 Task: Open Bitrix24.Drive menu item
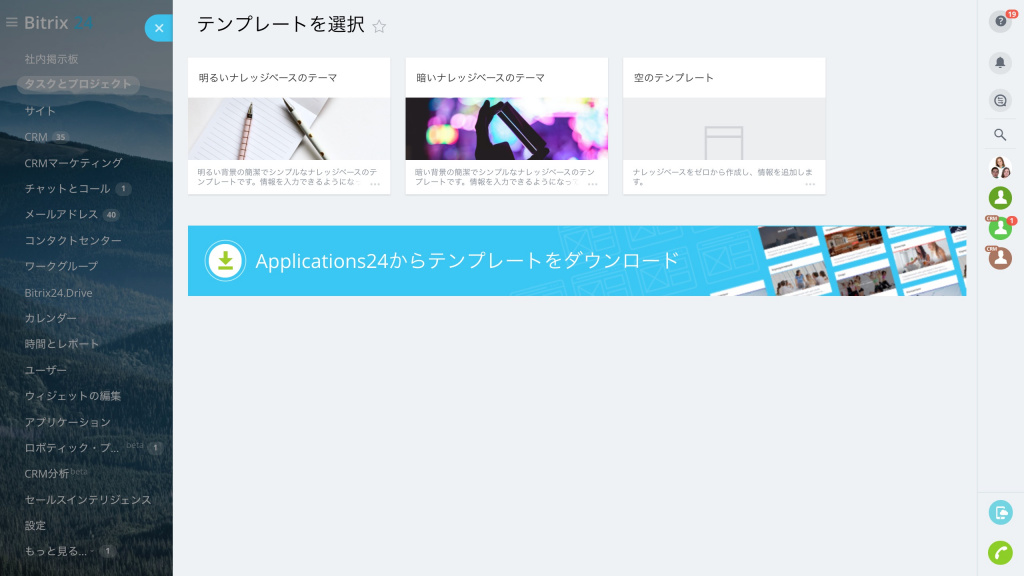point(58,293)
